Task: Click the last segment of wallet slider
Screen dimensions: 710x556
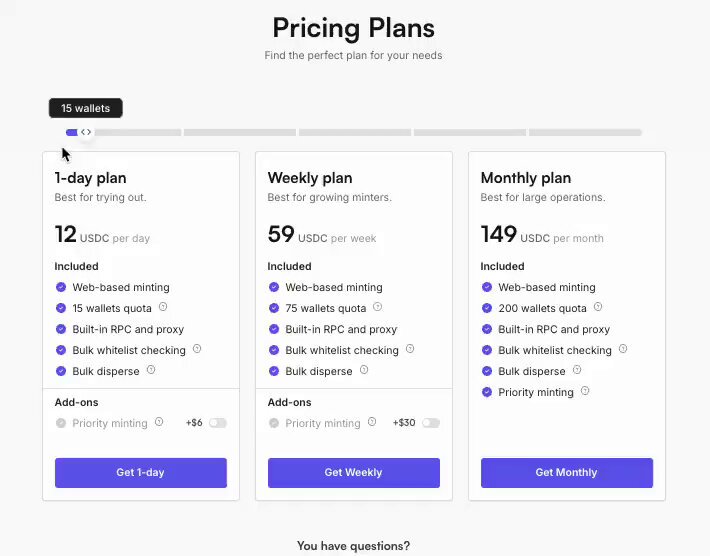Action: pos(585,133)
